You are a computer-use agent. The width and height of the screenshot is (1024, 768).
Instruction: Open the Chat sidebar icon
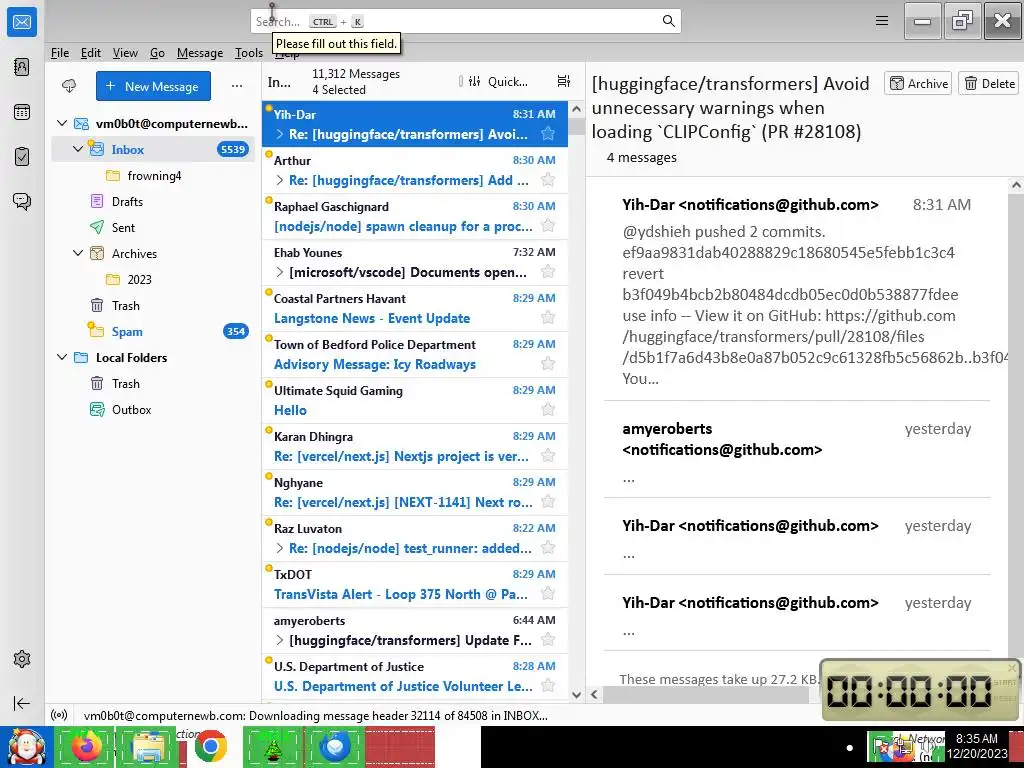pos(22,201)
